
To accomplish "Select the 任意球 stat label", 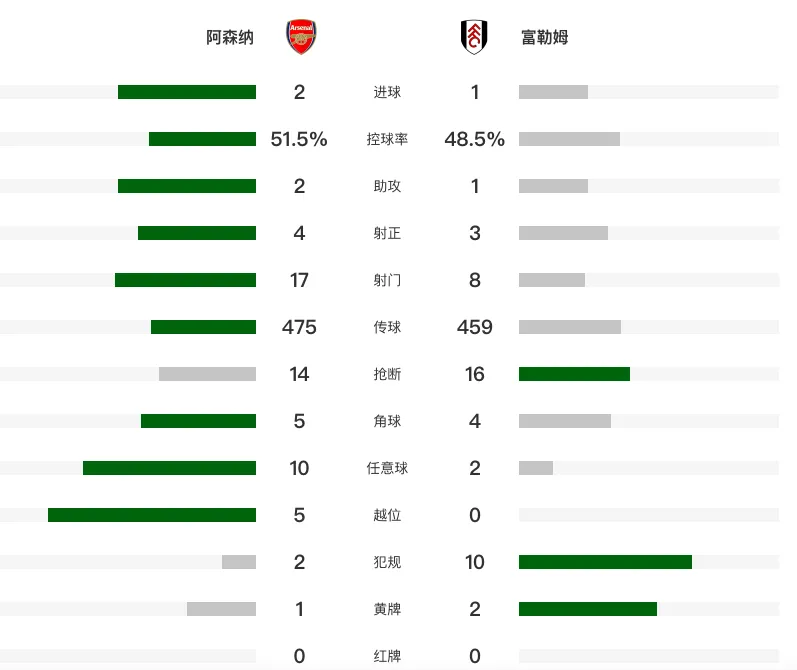I will click(387, 468).
